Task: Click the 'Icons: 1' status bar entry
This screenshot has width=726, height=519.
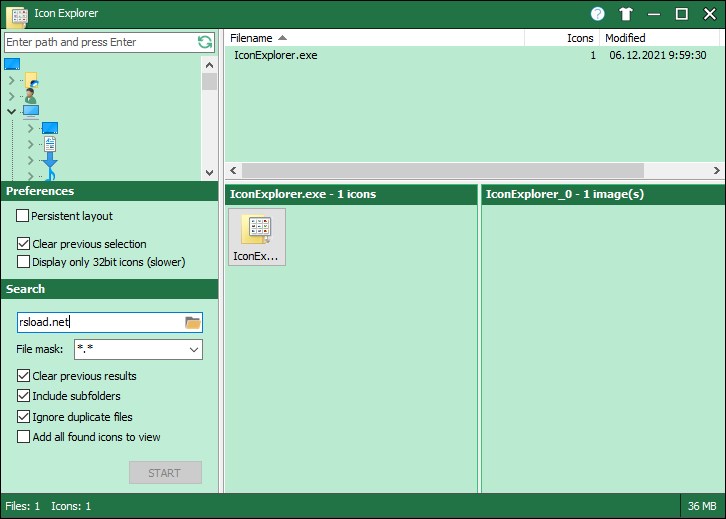Action: click(x=71, y=506)
